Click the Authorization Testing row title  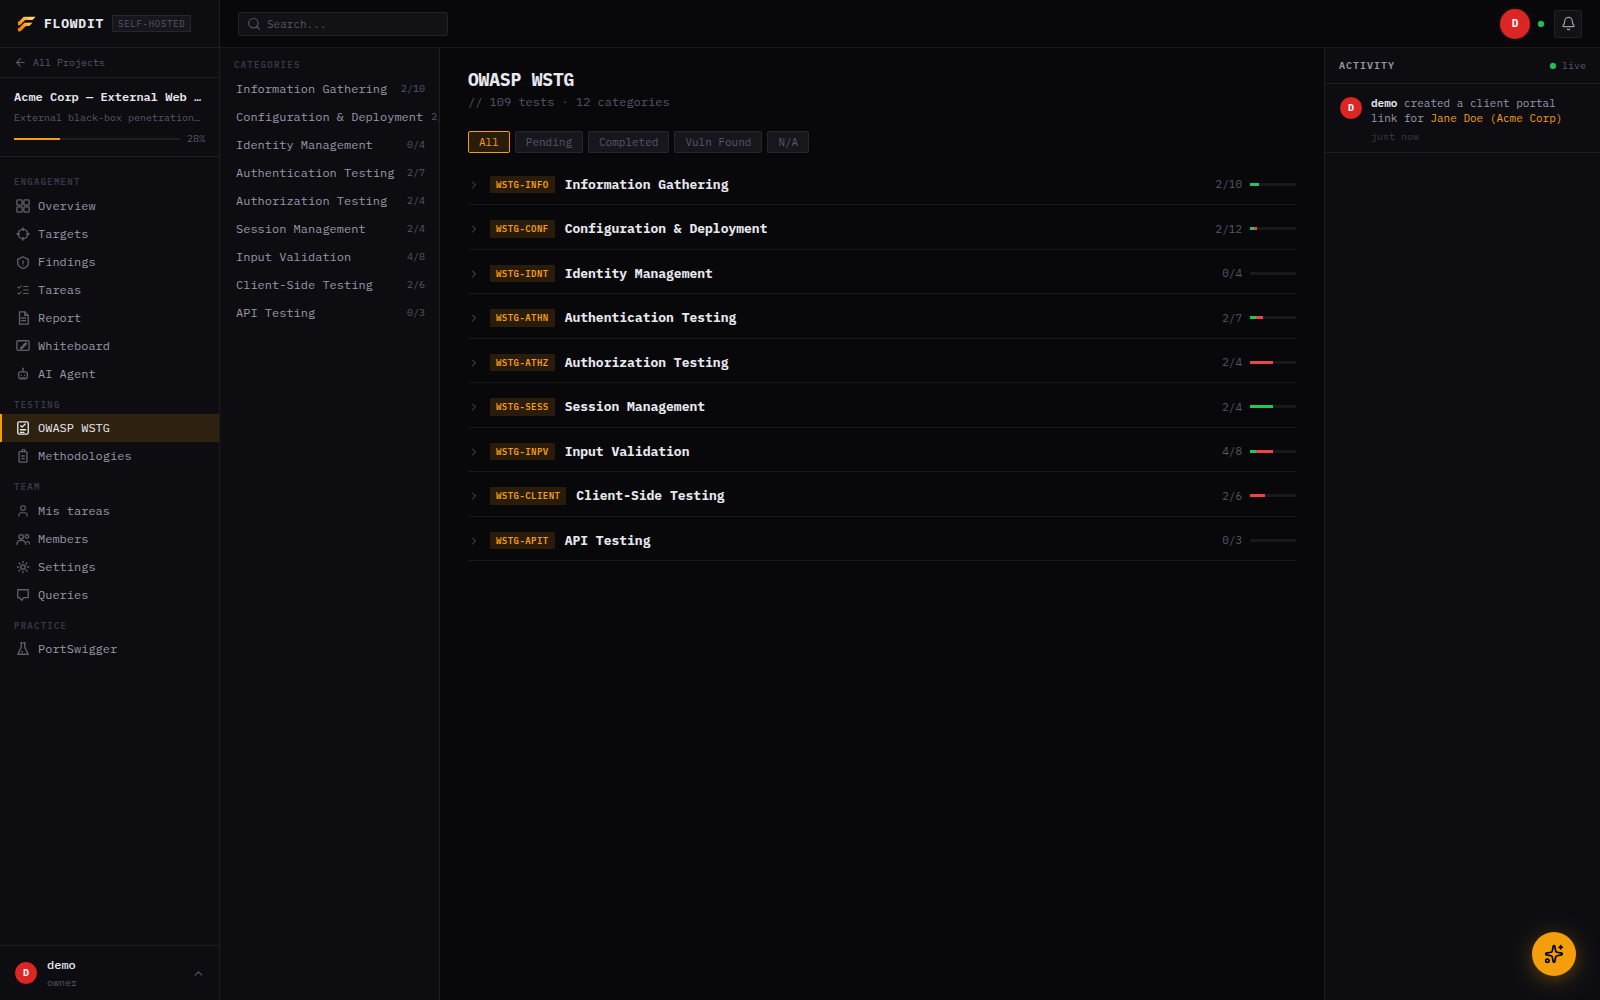click(646, 363)
